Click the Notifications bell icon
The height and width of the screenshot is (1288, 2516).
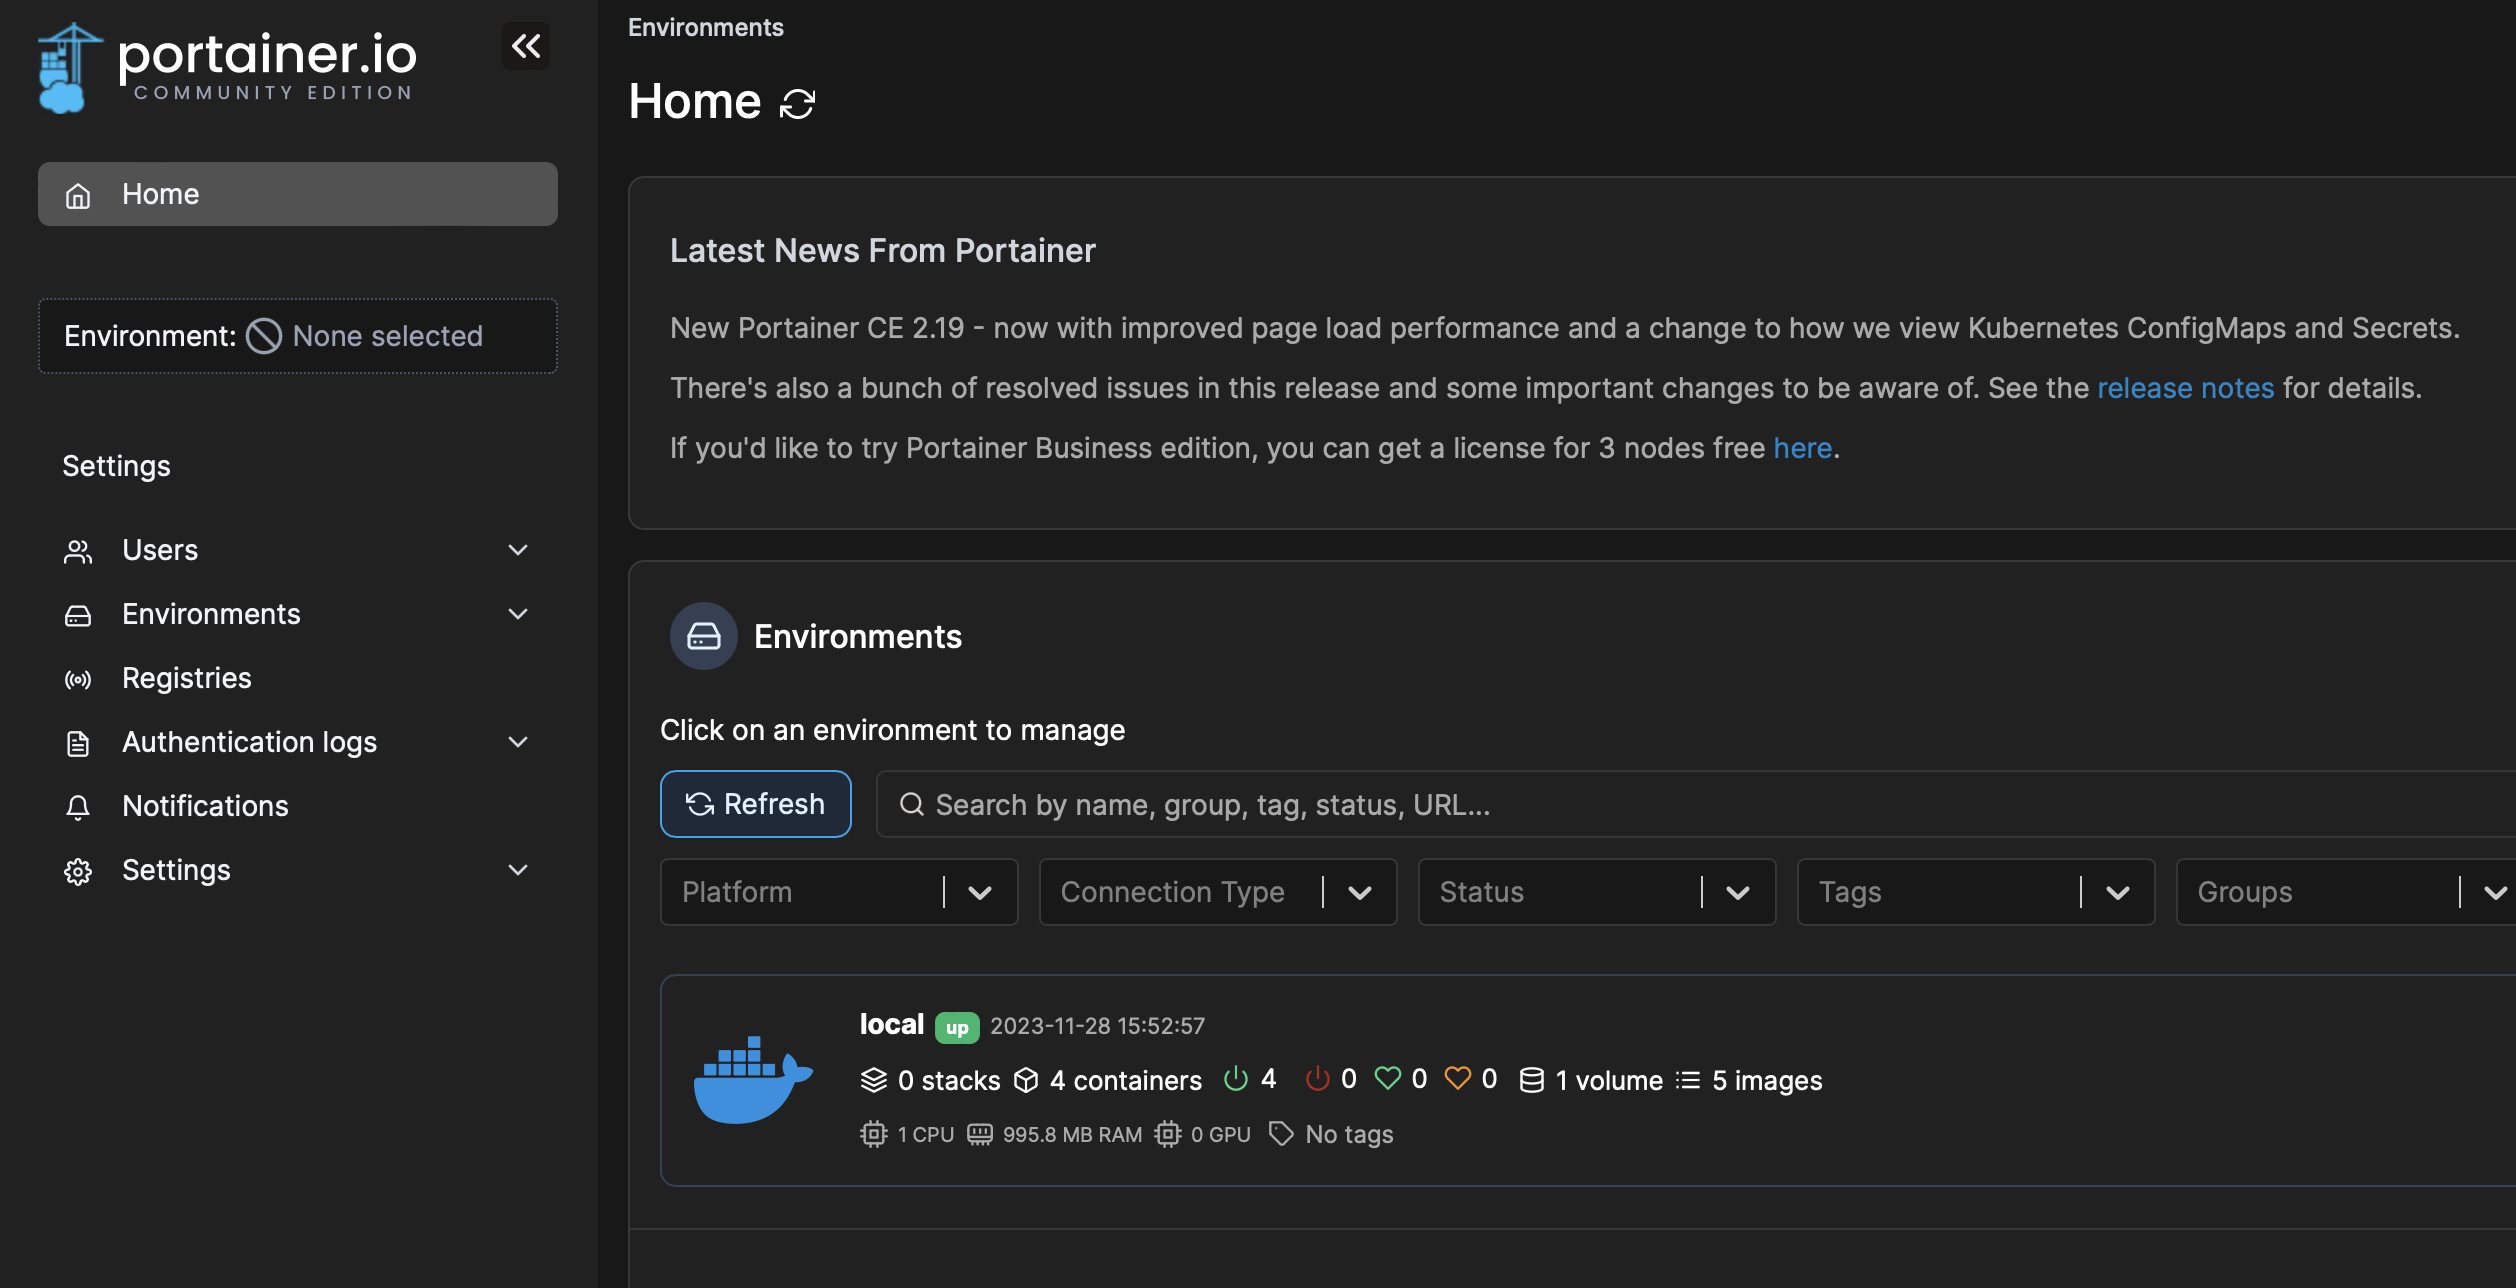[78, 807]
